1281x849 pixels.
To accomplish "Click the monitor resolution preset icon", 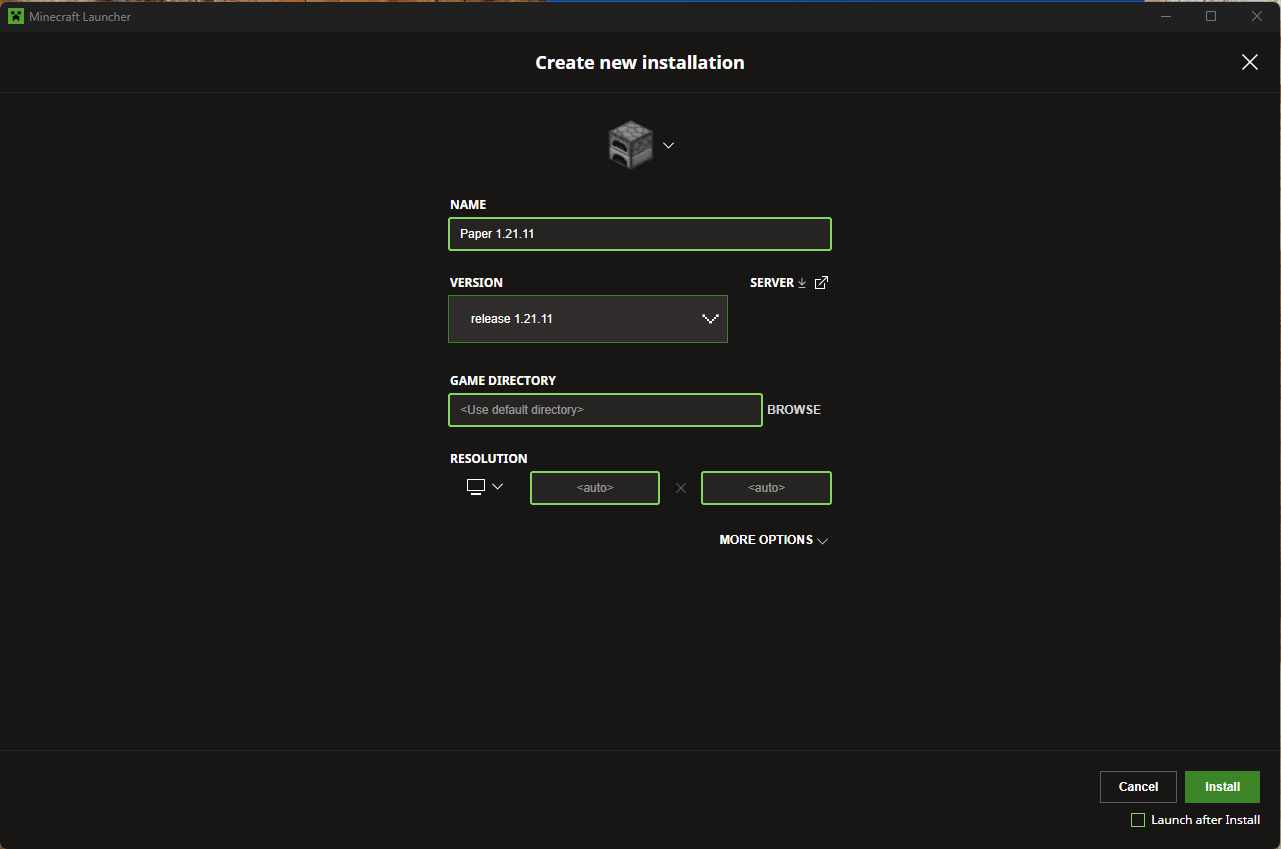I will click(476, 487).
